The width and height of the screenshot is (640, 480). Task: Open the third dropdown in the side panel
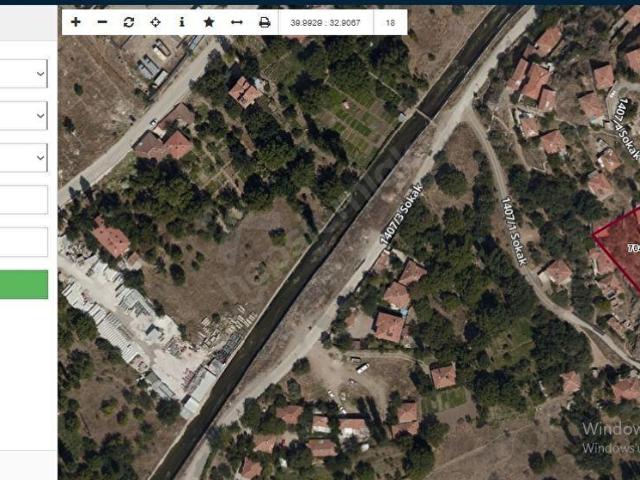[24, 158]
